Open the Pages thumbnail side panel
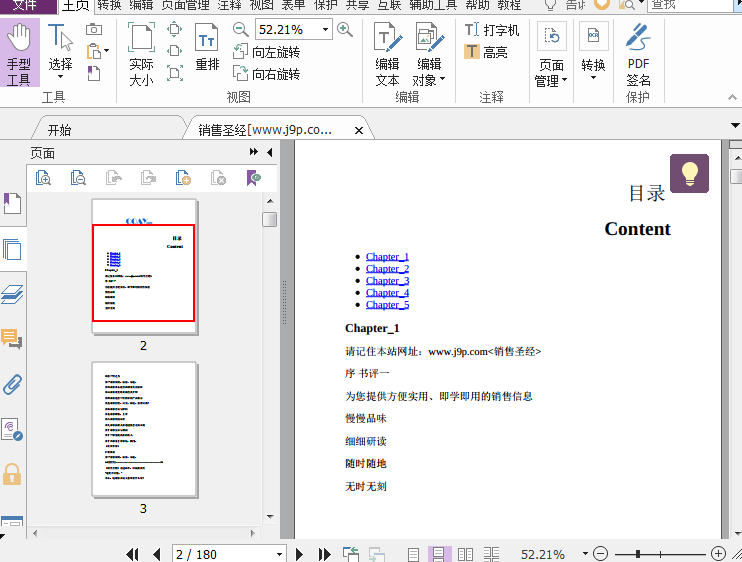The height and width of the screenshot is (562, 742). tap(12, 249)
